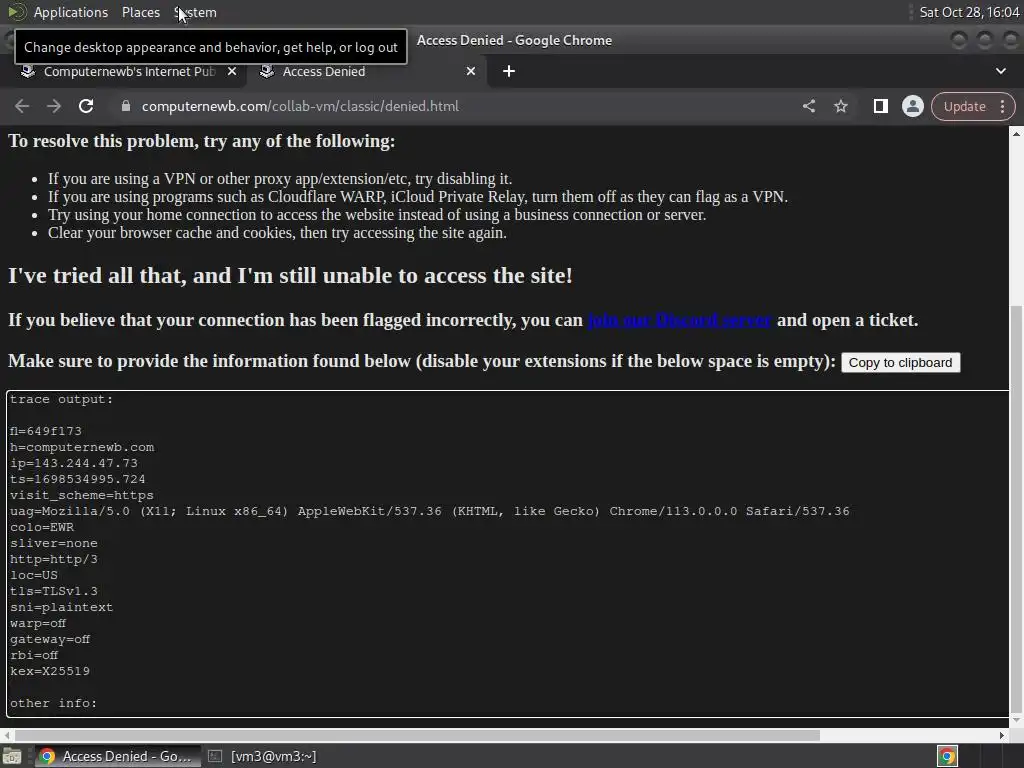Click the kex=X25519 line
1024x768 pixels.
[x=50, y=671]
